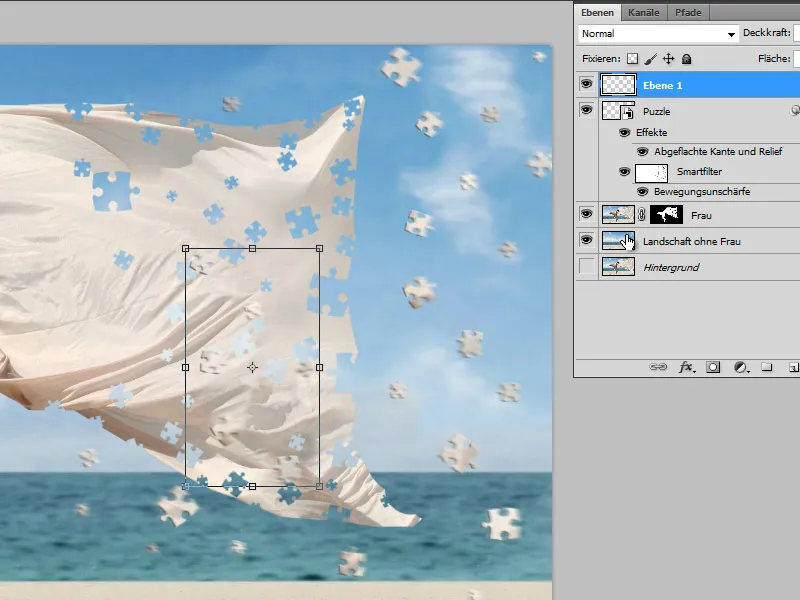Select the Frau layer mask thumbnail

coord(666,215)
